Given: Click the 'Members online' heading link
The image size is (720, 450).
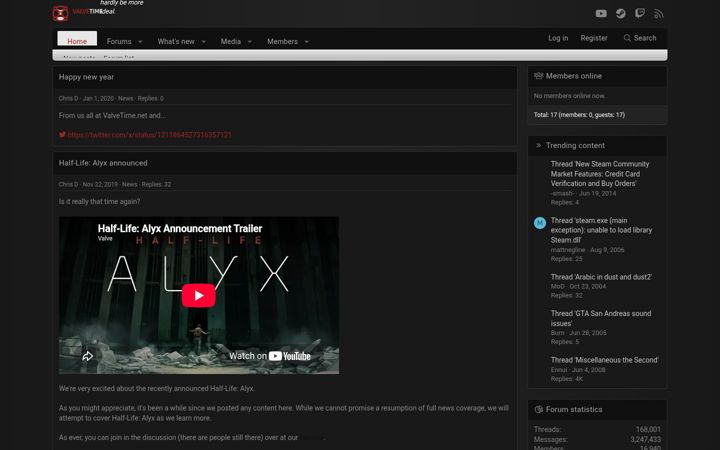Looking at the screenshot, I should click(x=574, y=76).
